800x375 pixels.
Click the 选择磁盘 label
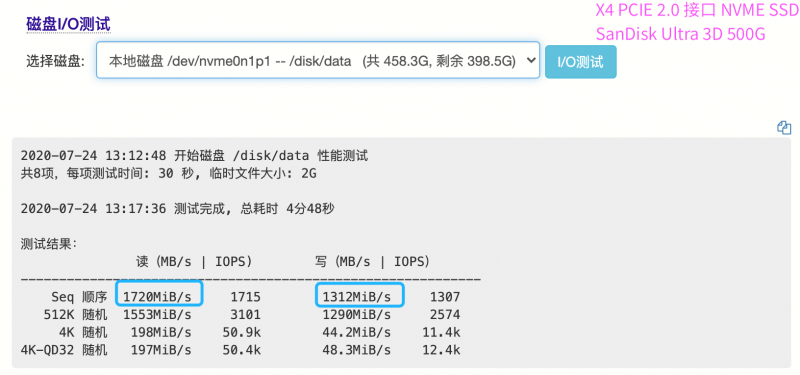pyautogui.click(x=56, y=62)
